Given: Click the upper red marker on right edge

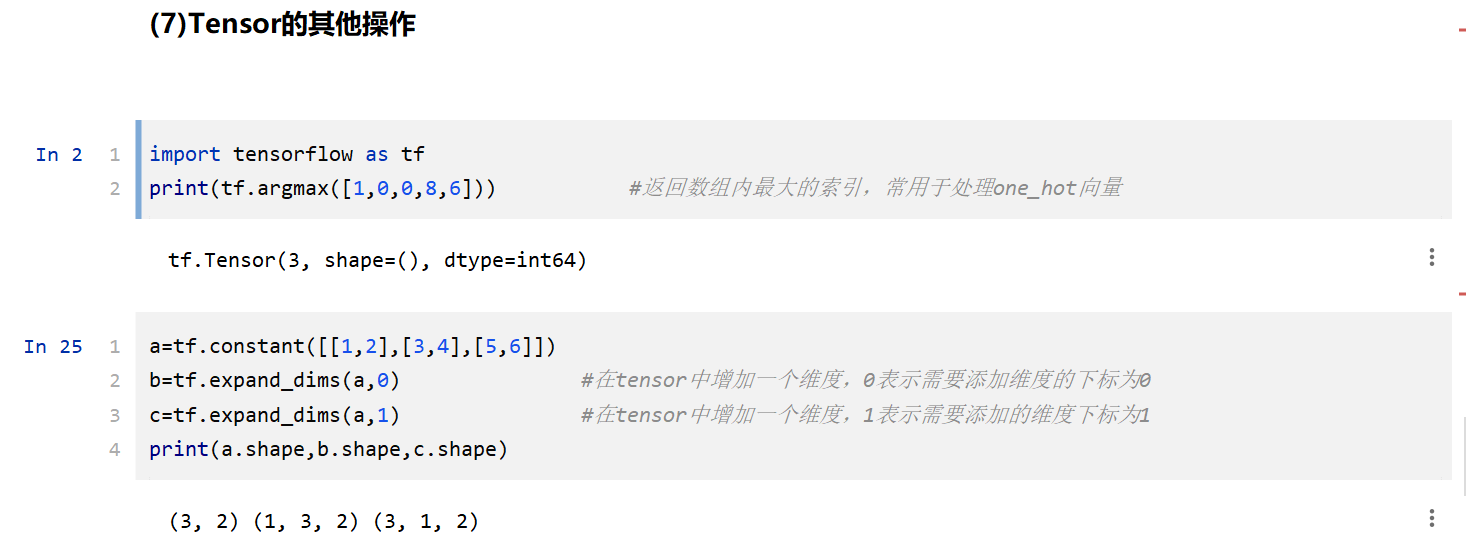Looking at the screenshot, I should 1461,31.
